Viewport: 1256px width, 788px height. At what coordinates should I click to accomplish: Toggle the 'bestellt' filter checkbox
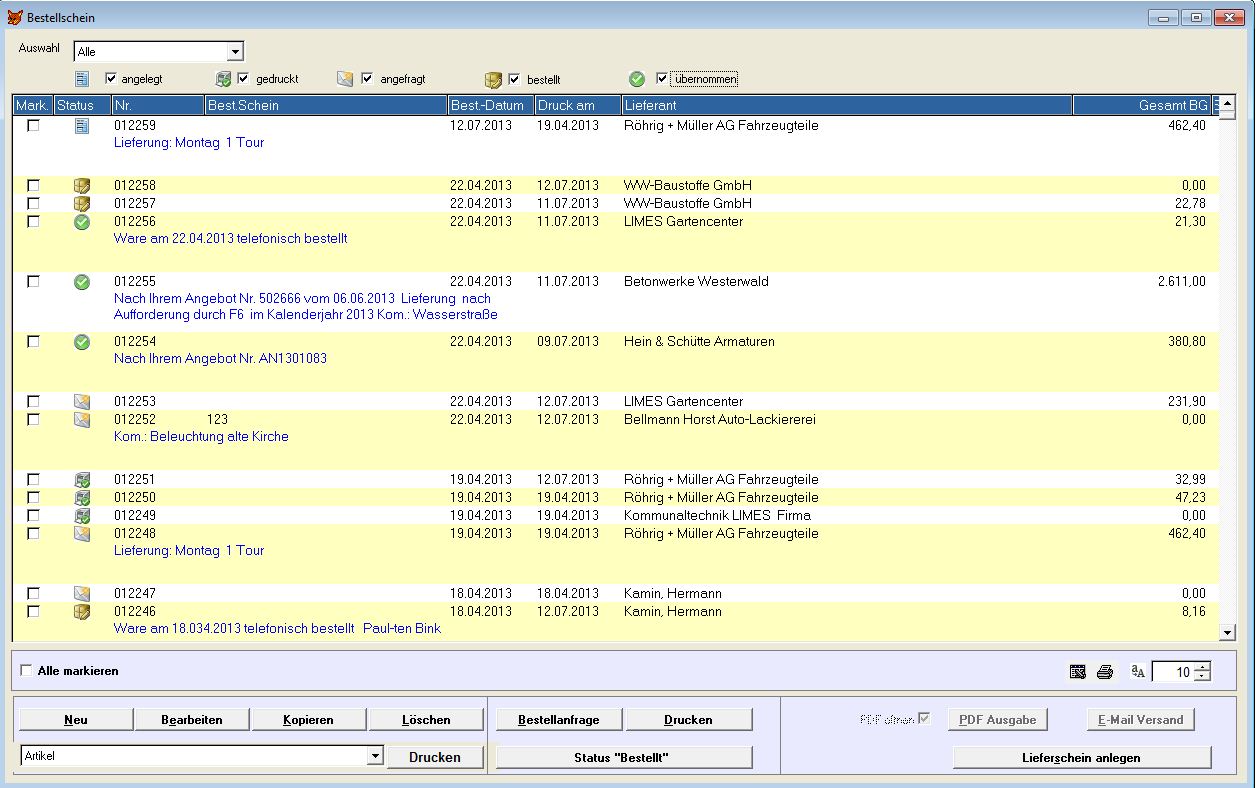coord(514,79)
